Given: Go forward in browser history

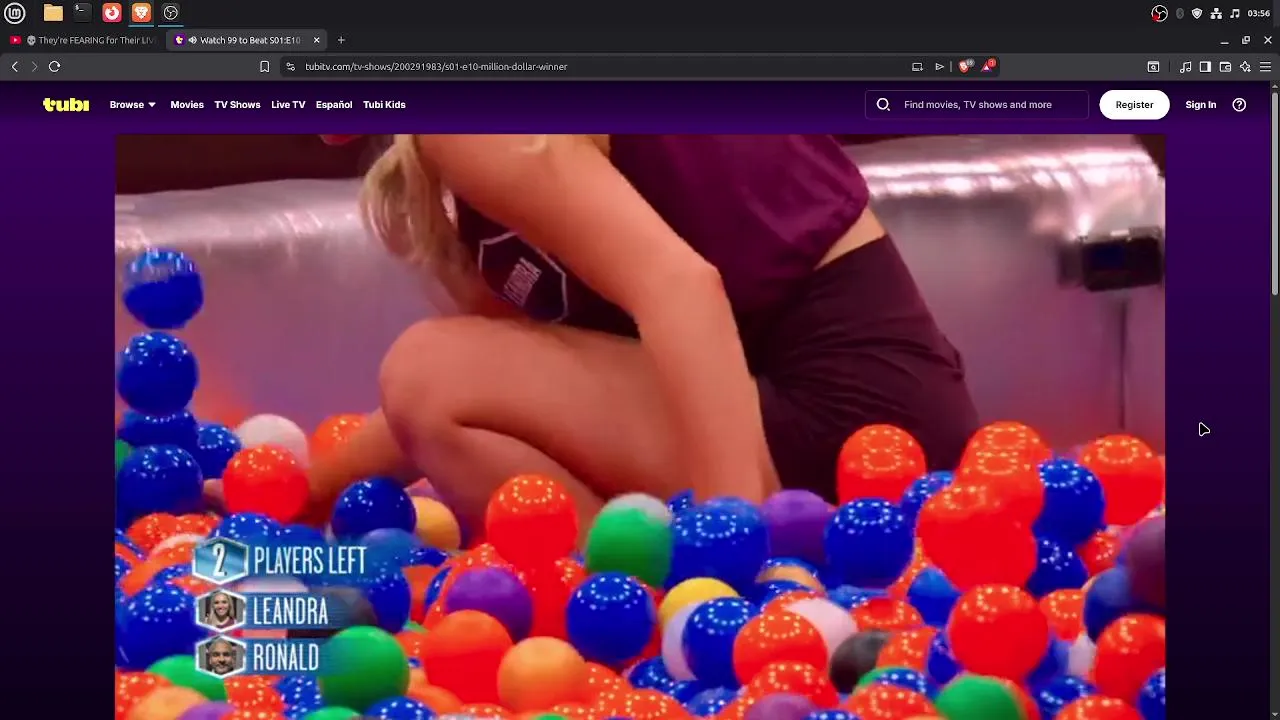Looking at the screenshot, I should (x=34, y=66).
